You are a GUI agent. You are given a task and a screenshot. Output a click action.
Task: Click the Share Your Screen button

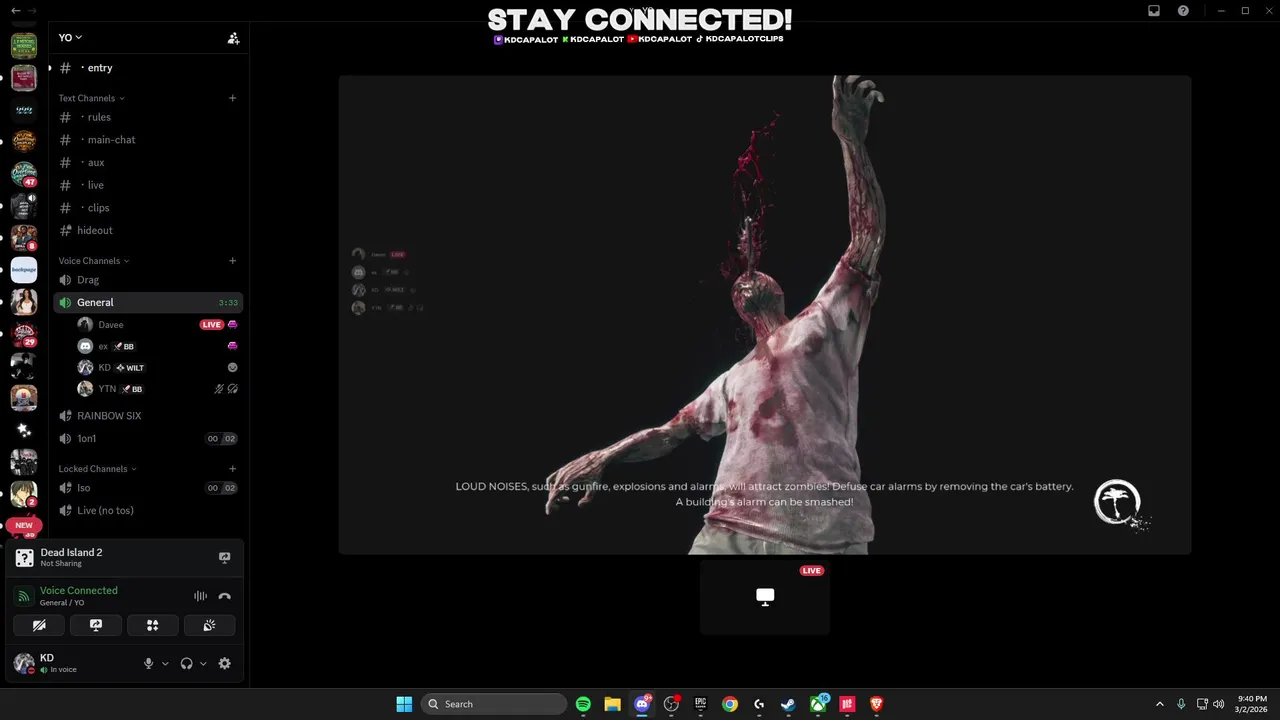click(x=96, y=625)
